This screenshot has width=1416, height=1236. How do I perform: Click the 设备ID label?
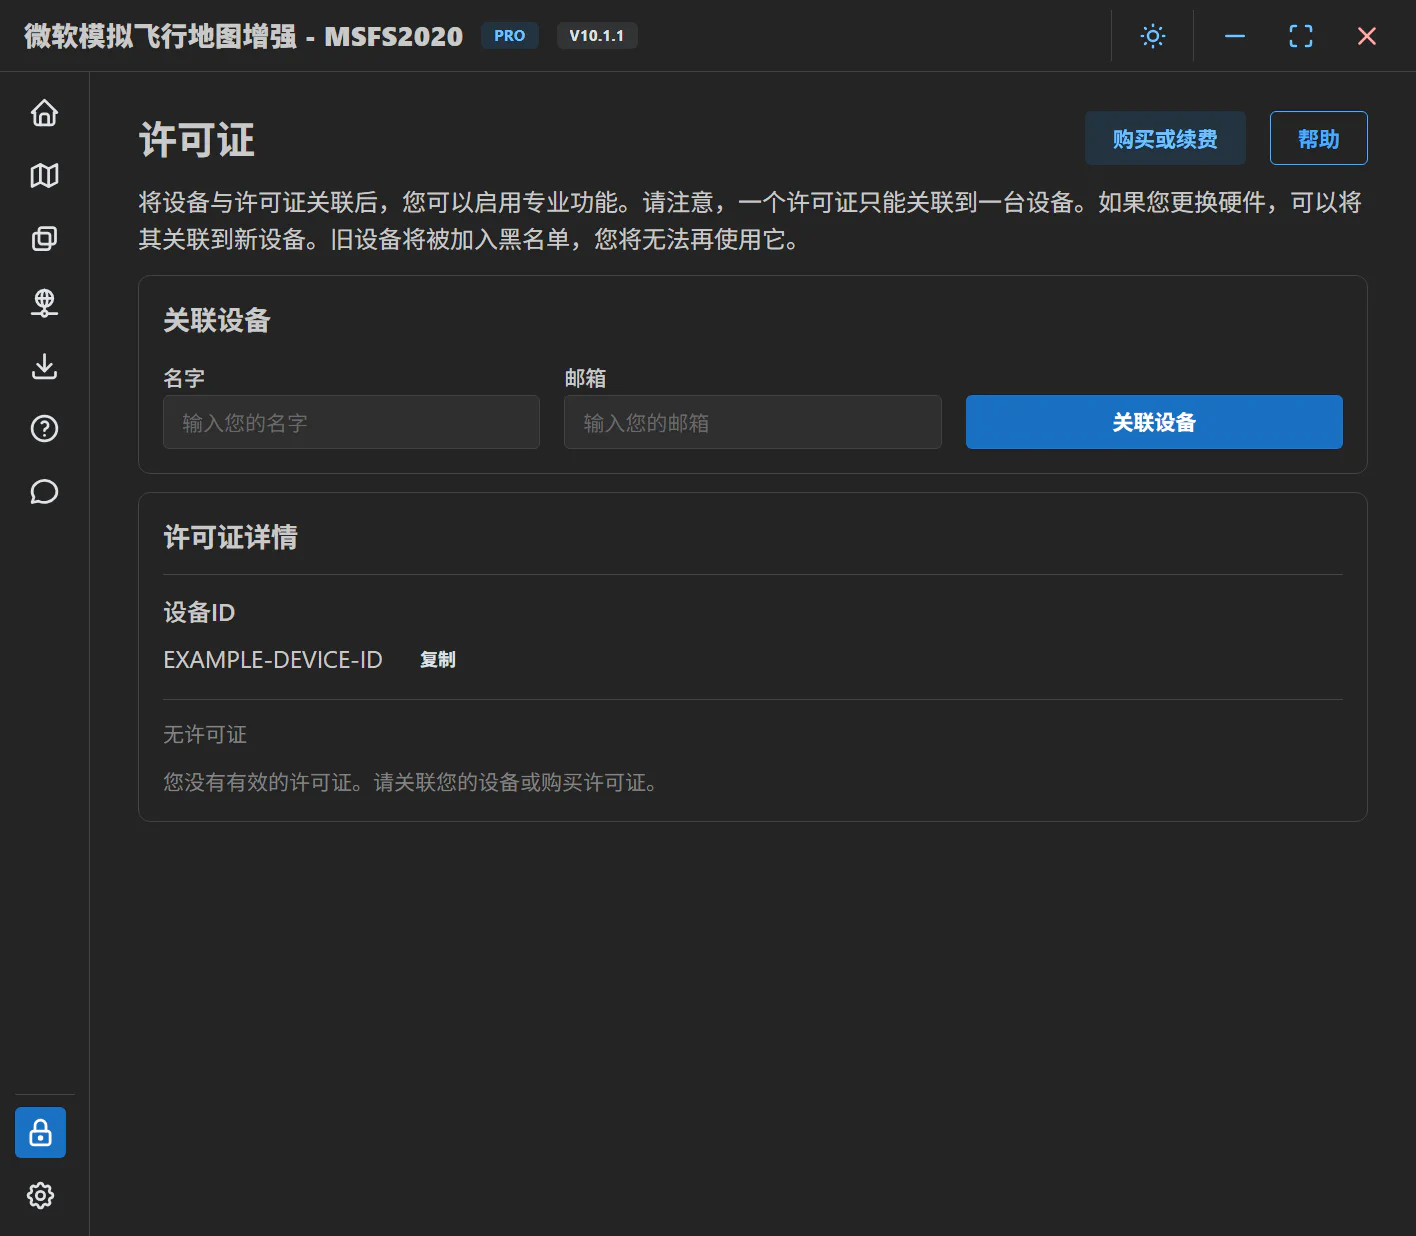[199, 612]
